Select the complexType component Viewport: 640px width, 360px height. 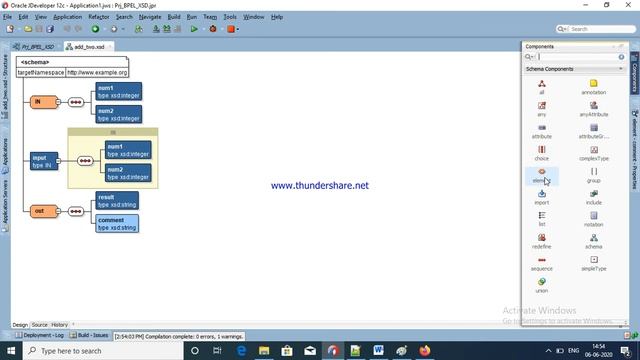[x=593, y=153]
